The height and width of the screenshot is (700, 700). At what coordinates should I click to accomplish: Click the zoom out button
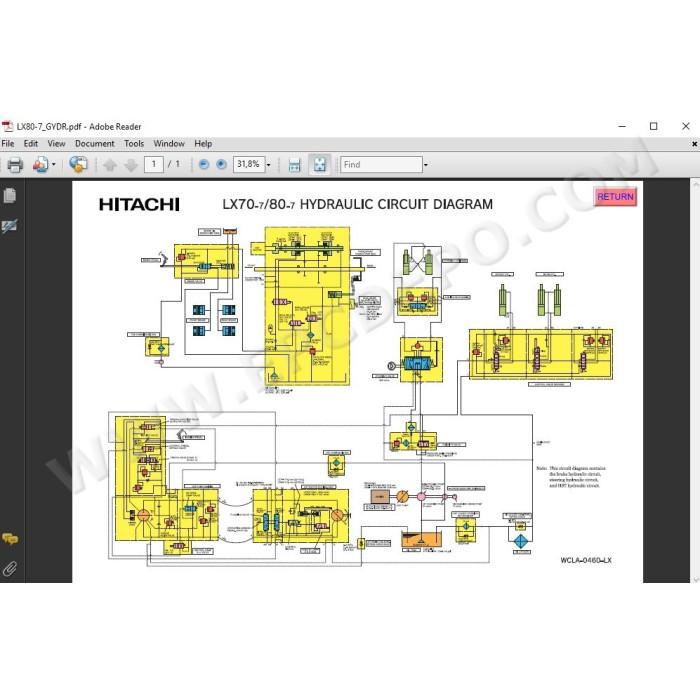(204, 165)
